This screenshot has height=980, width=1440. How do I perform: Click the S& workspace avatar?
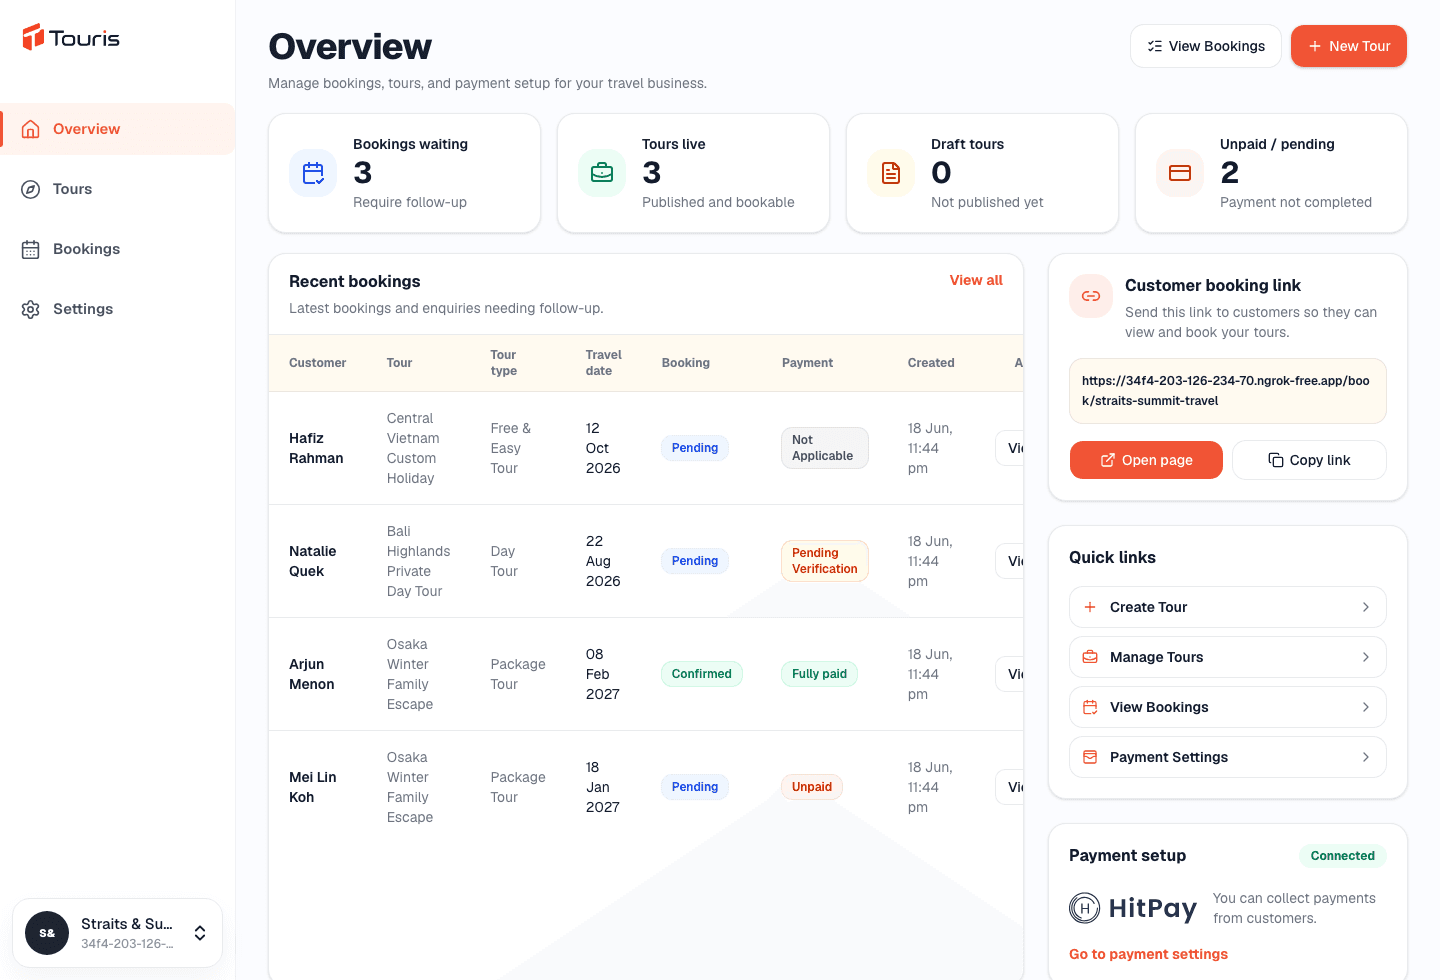coord(47,933)
